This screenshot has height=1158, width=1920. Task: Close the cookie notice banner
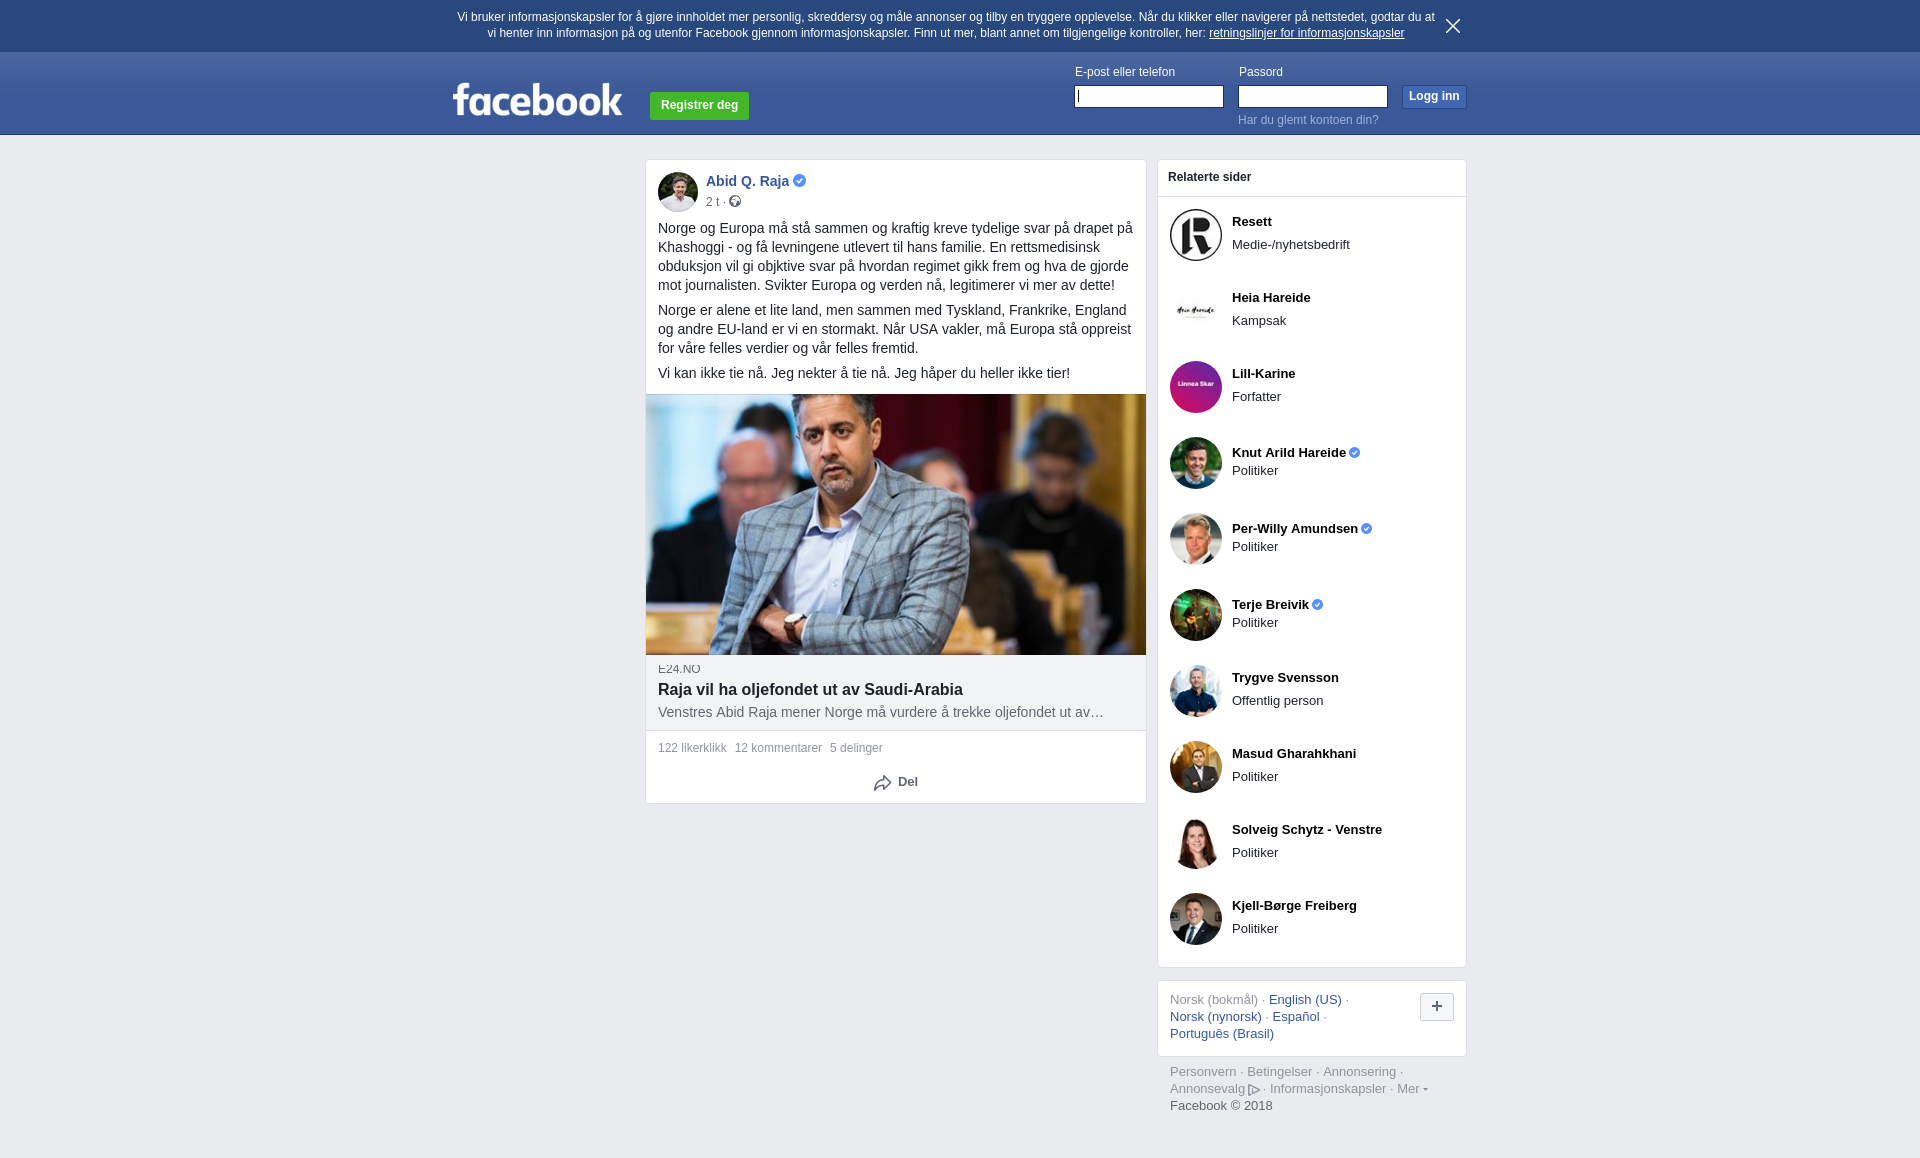click(1453, 26)
